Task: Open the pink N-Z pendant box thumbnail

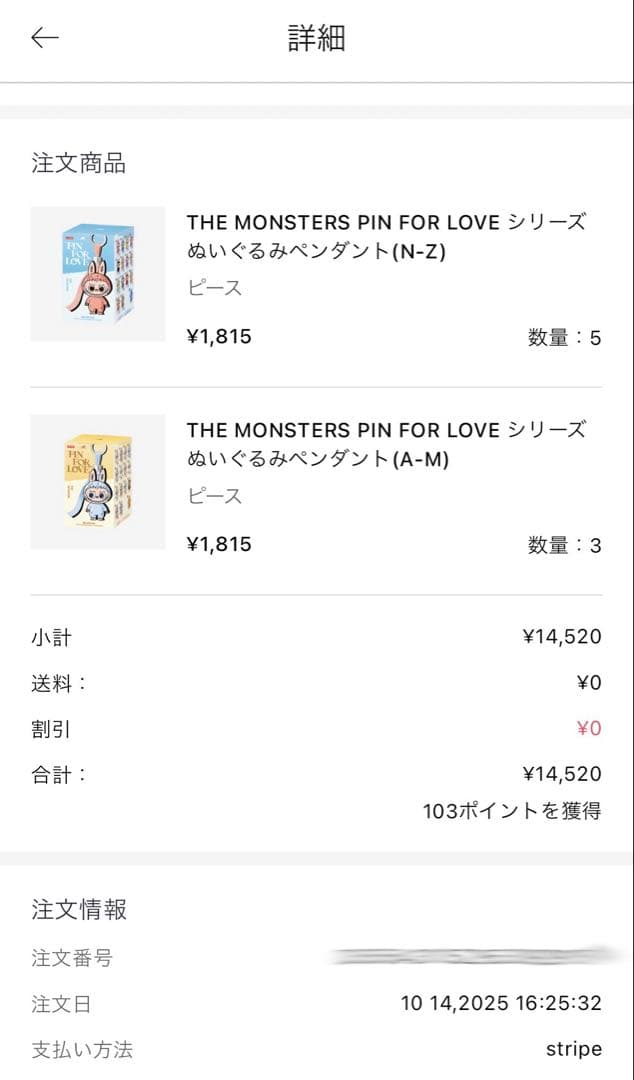Action: coord(97,274)
